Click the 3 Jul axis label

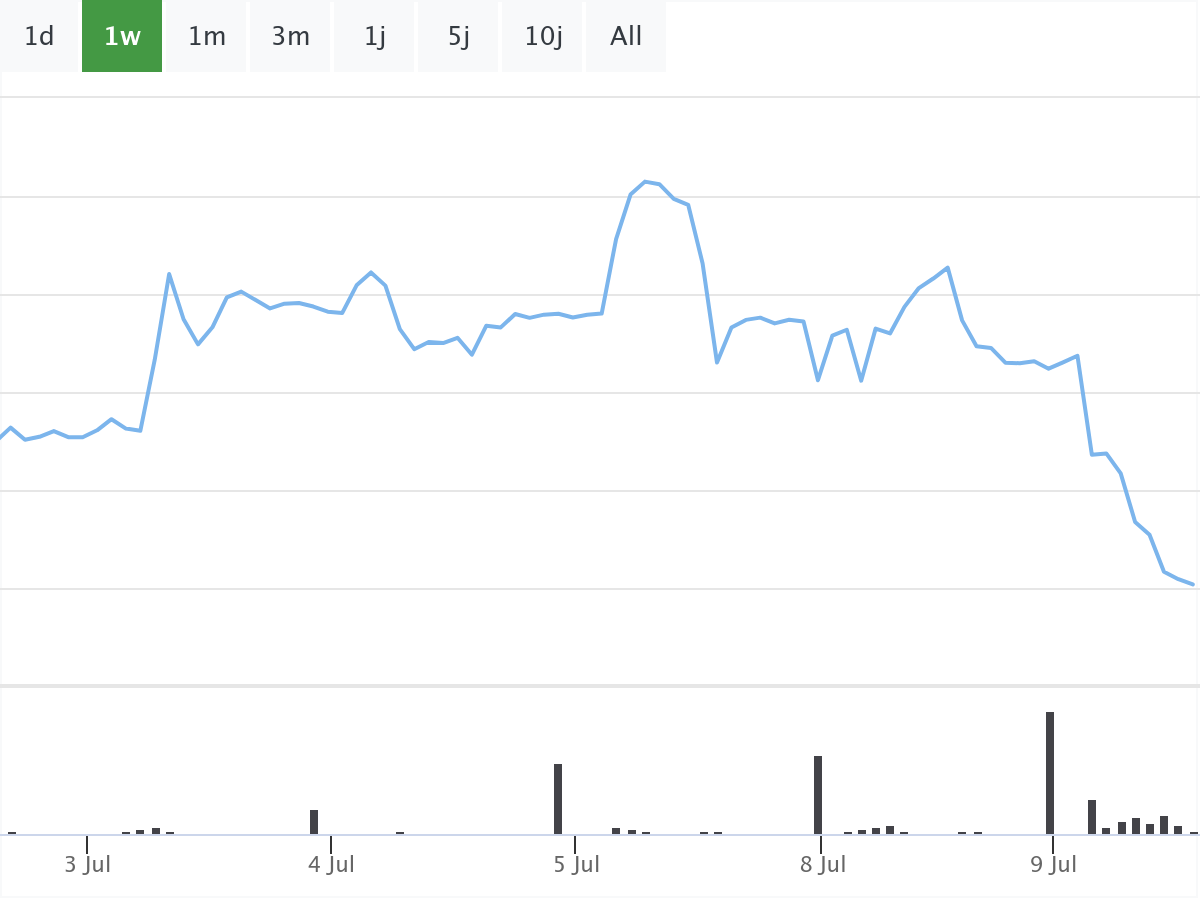tap(87, 865)
